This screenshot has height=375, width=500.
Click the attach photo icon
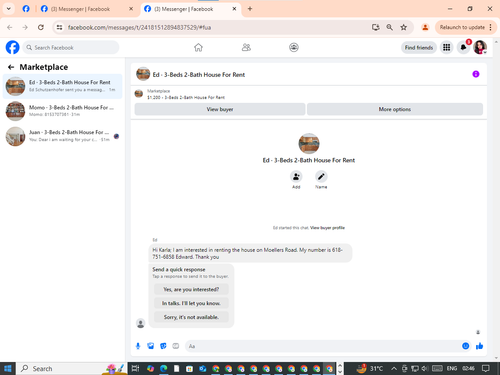click(x=151, y=346)
